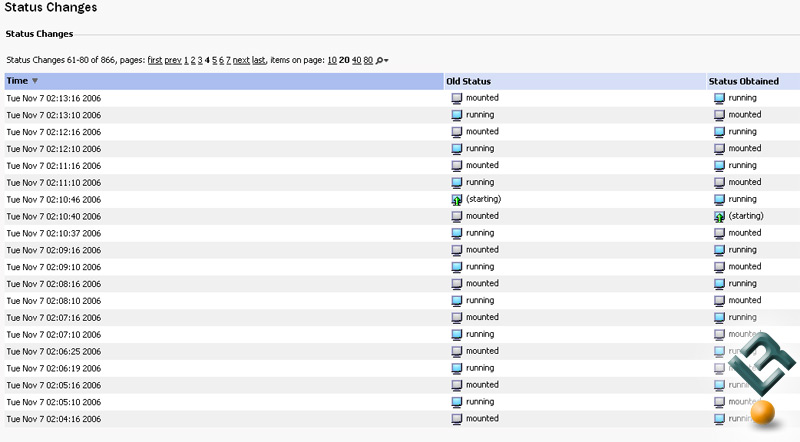Click running icon in 02:13:10 Old Status
The height and width of the screenshot is (442, 800).
tap(457, 115)
